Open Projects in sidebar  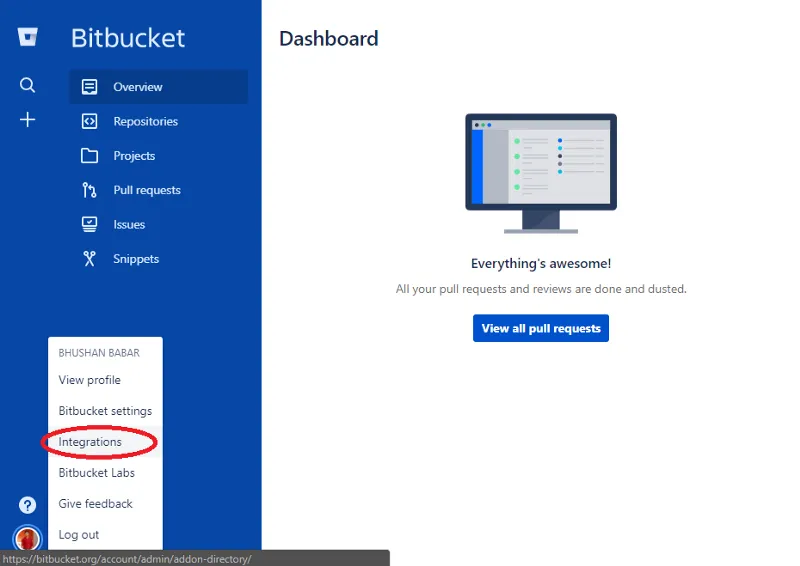(x=159, y=156)
